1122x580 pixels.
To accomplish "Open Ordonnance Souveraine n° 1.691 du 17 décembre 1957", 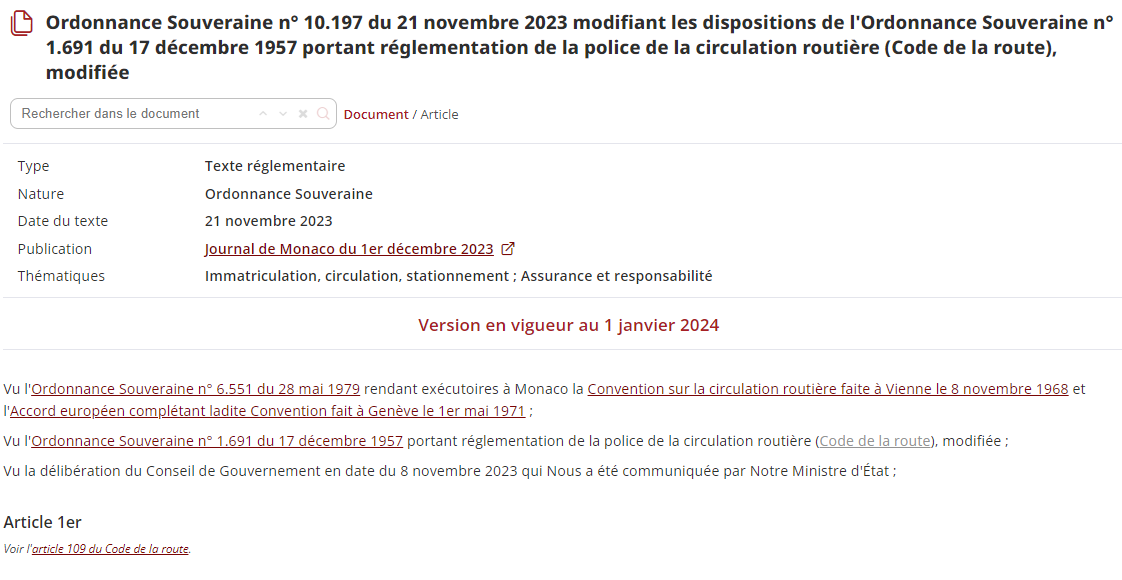I will [x=217, y=441].
